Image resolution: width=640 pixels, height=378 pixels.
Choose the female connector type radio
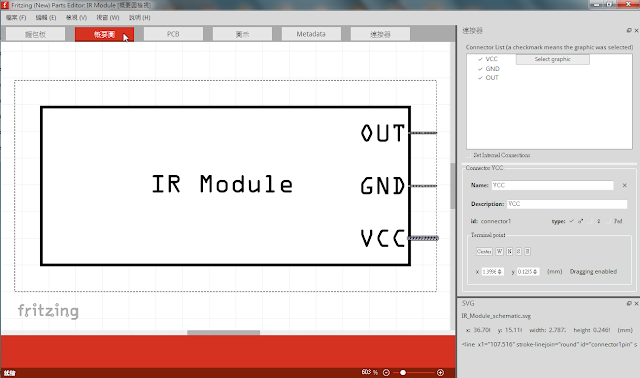click(591, 221)
